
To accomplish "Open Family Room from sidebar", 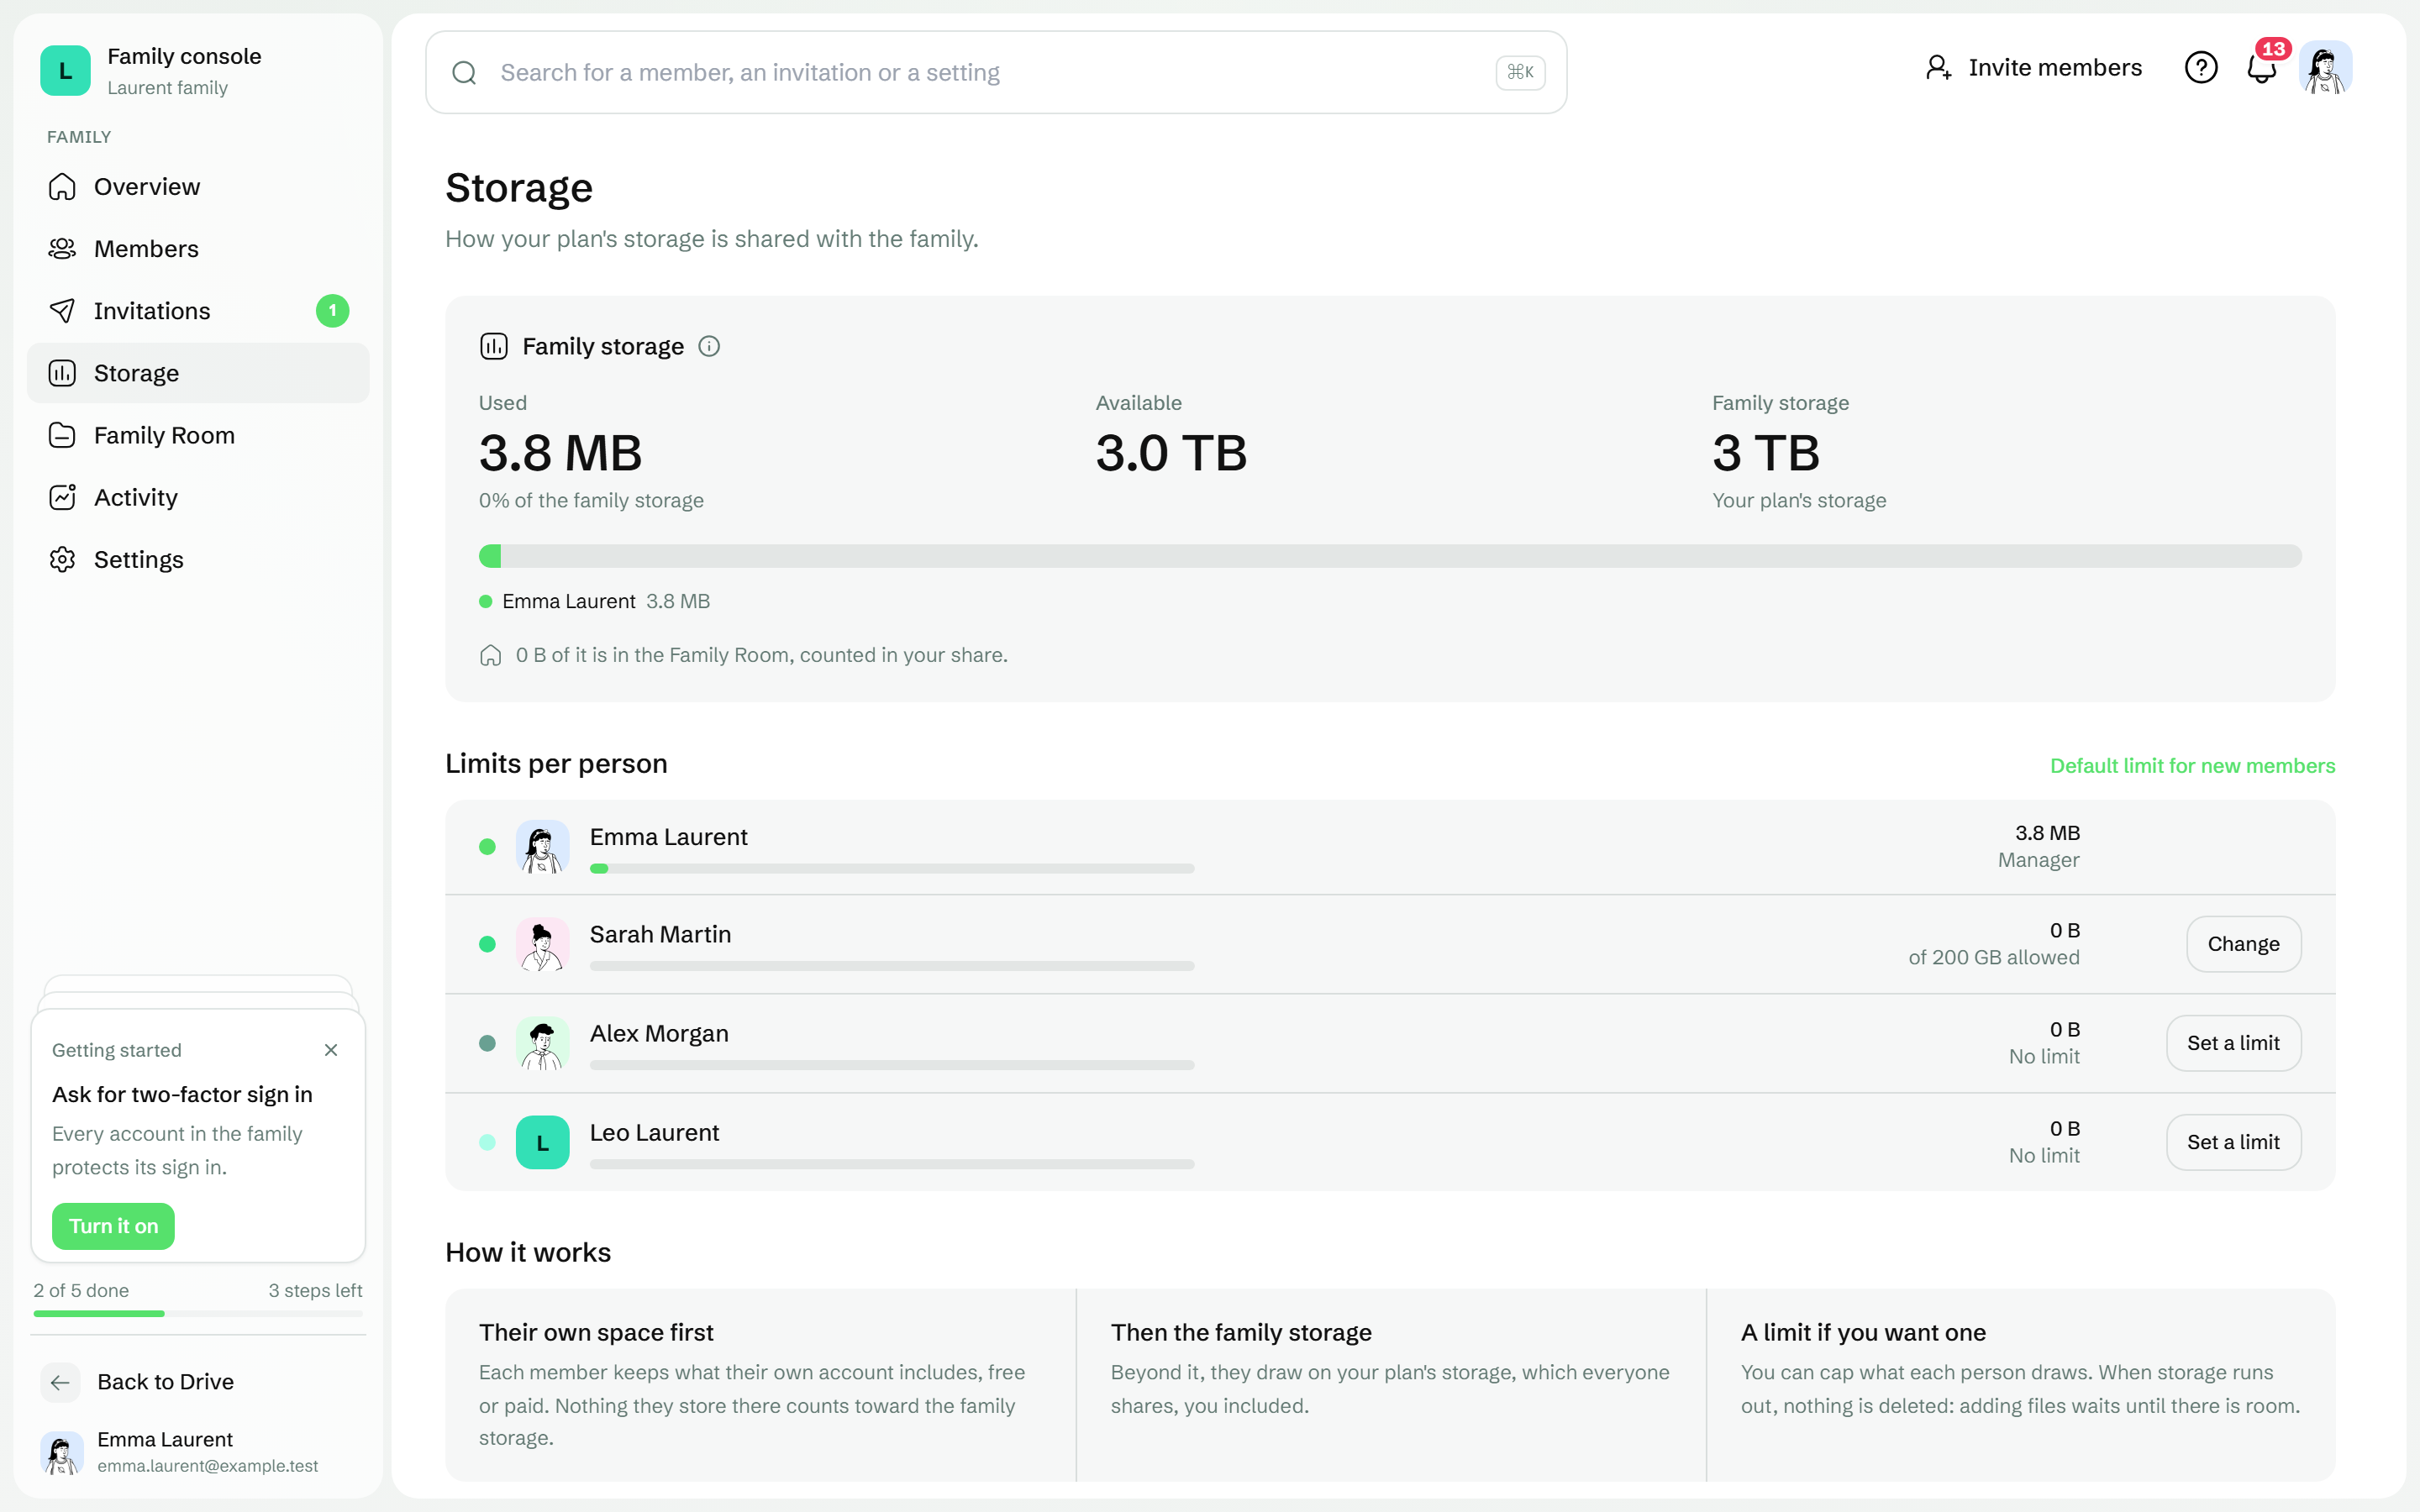I will (x=198, y=435).
